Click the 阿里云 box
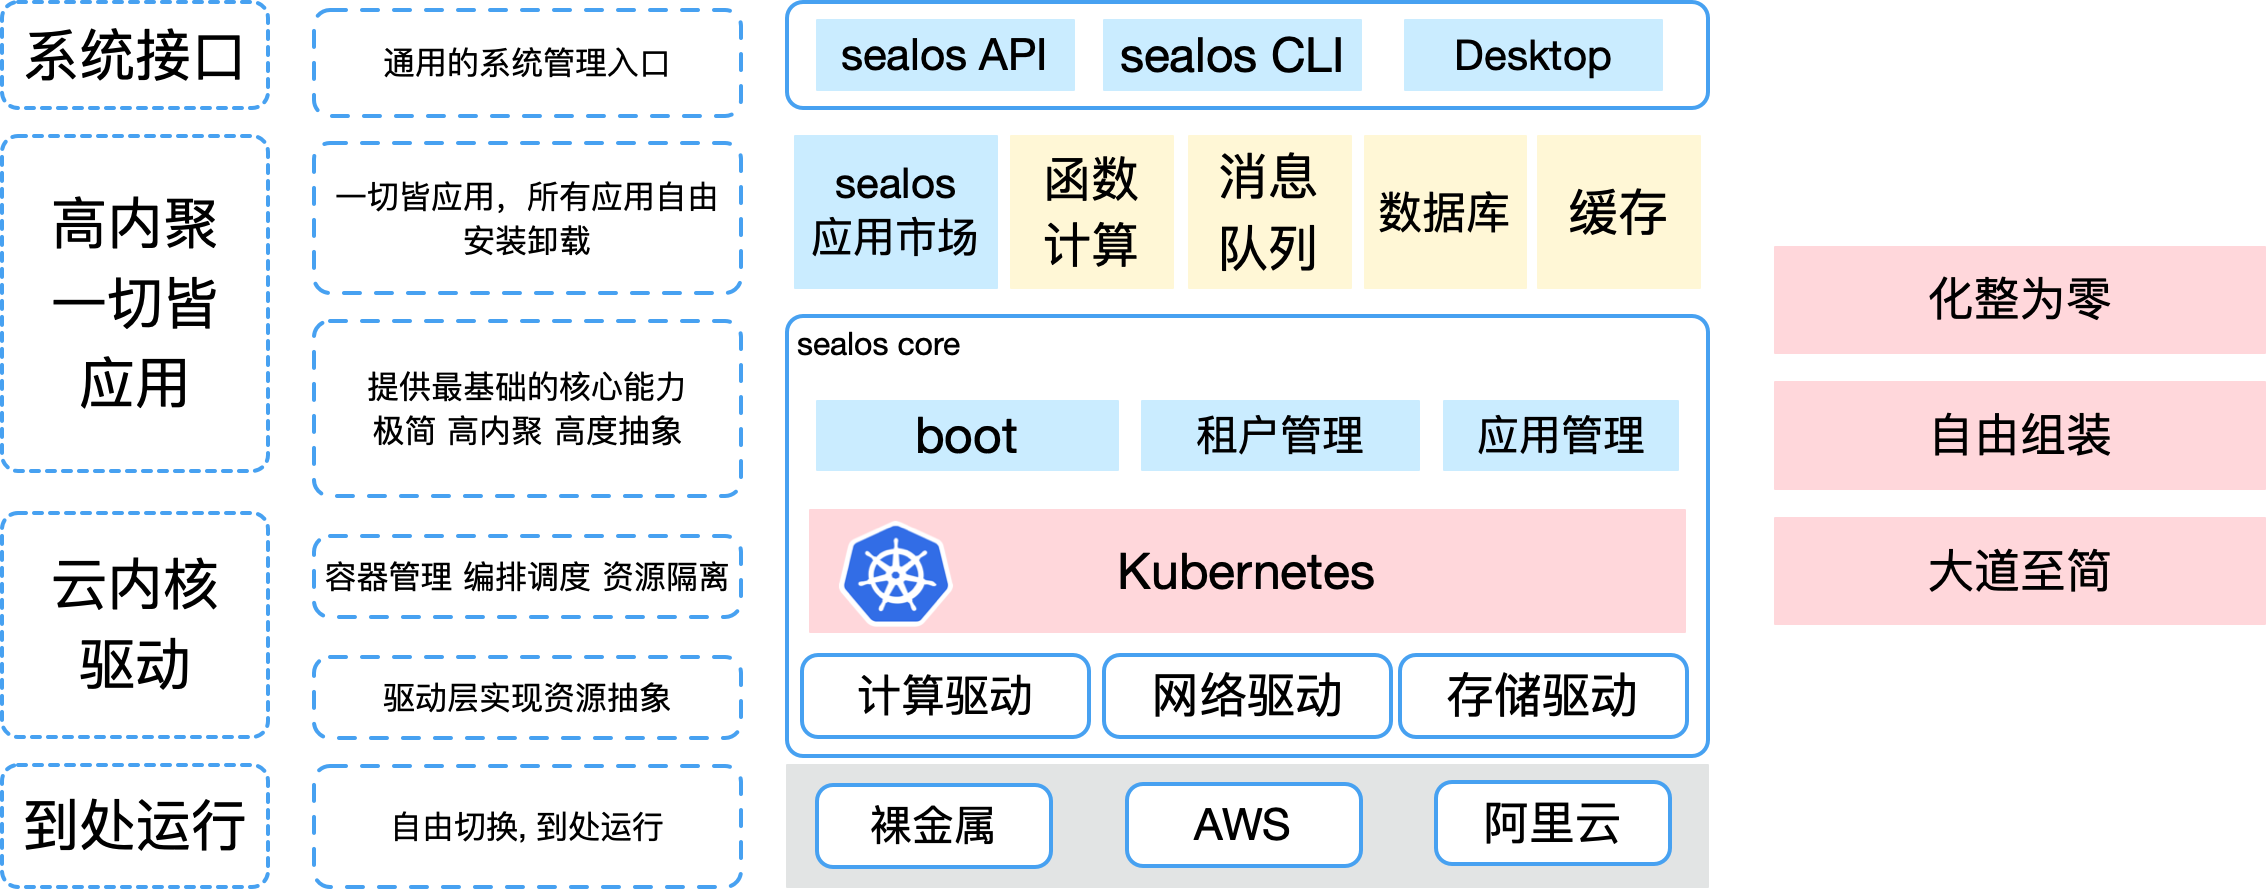Viewport: 2268px width, 890px height. (1553, 823)
